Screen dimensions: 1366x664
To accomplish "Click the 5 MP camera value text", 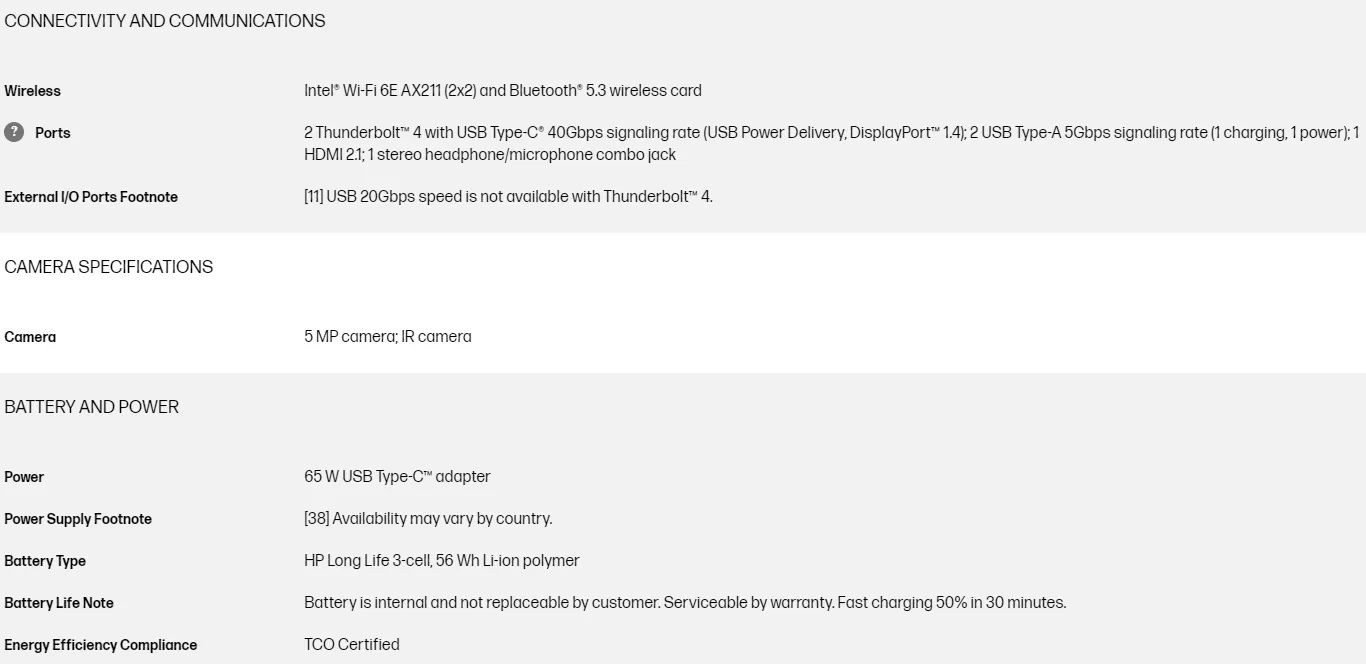I will (388, 337).
